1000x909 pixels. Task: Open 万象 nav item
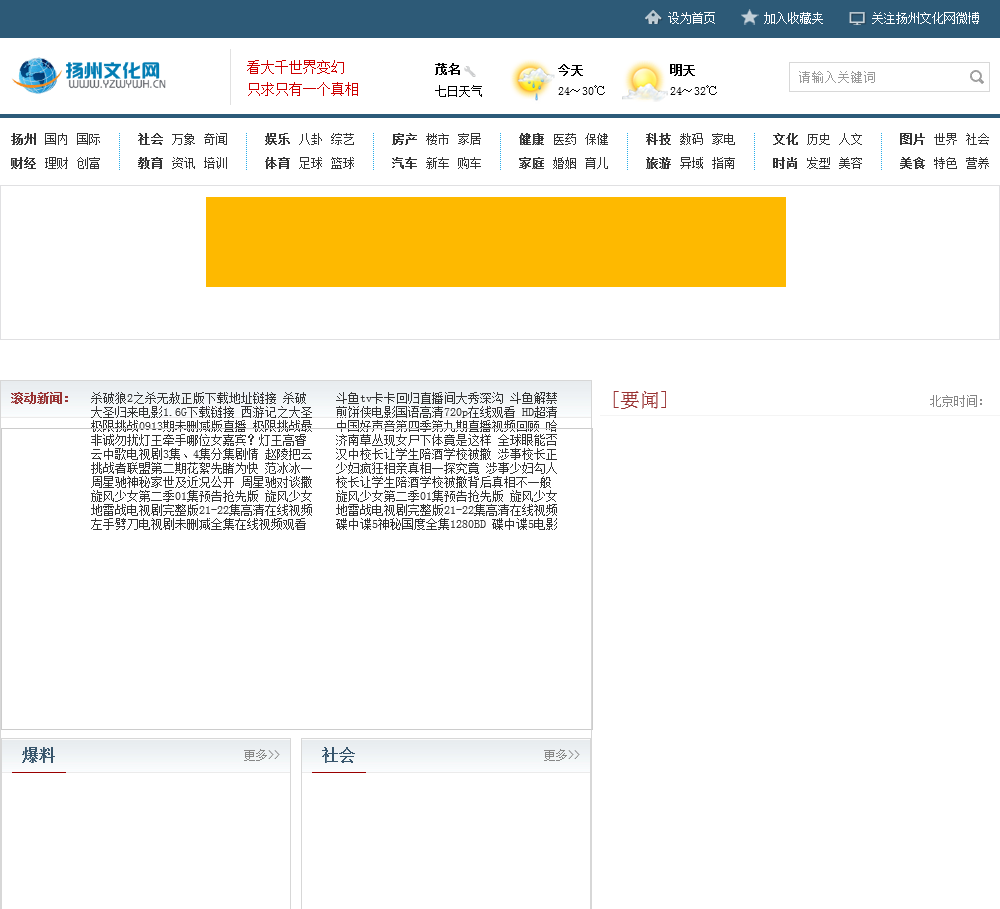pyautogui.click(x=183, y=139)
